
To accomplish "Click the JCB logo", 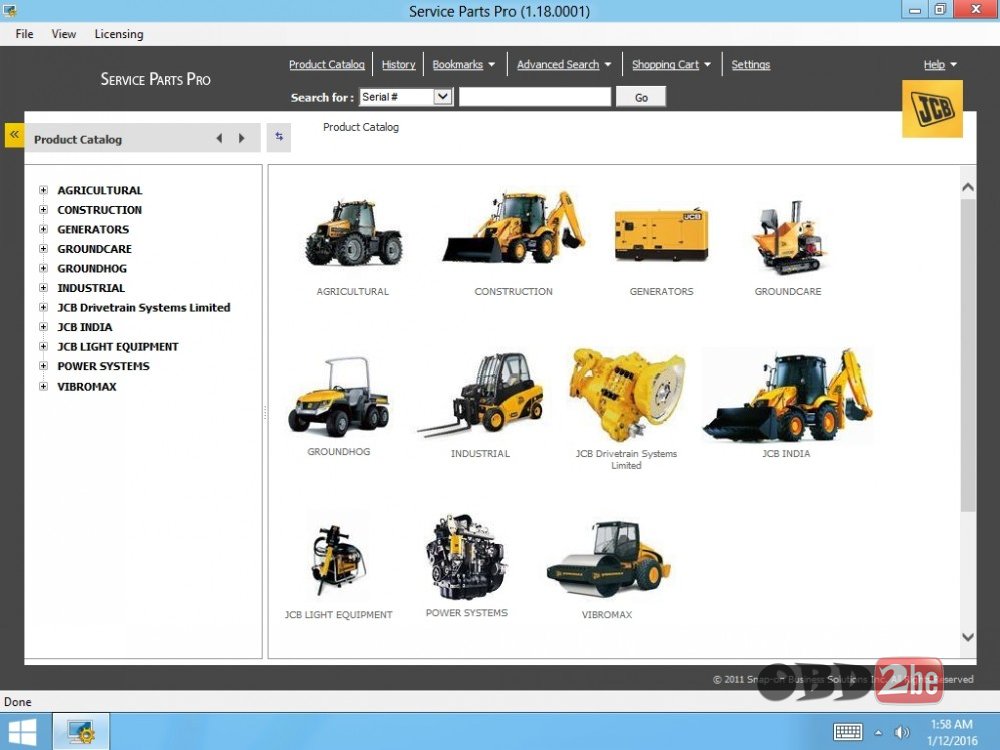I will (x=932, y=108).
